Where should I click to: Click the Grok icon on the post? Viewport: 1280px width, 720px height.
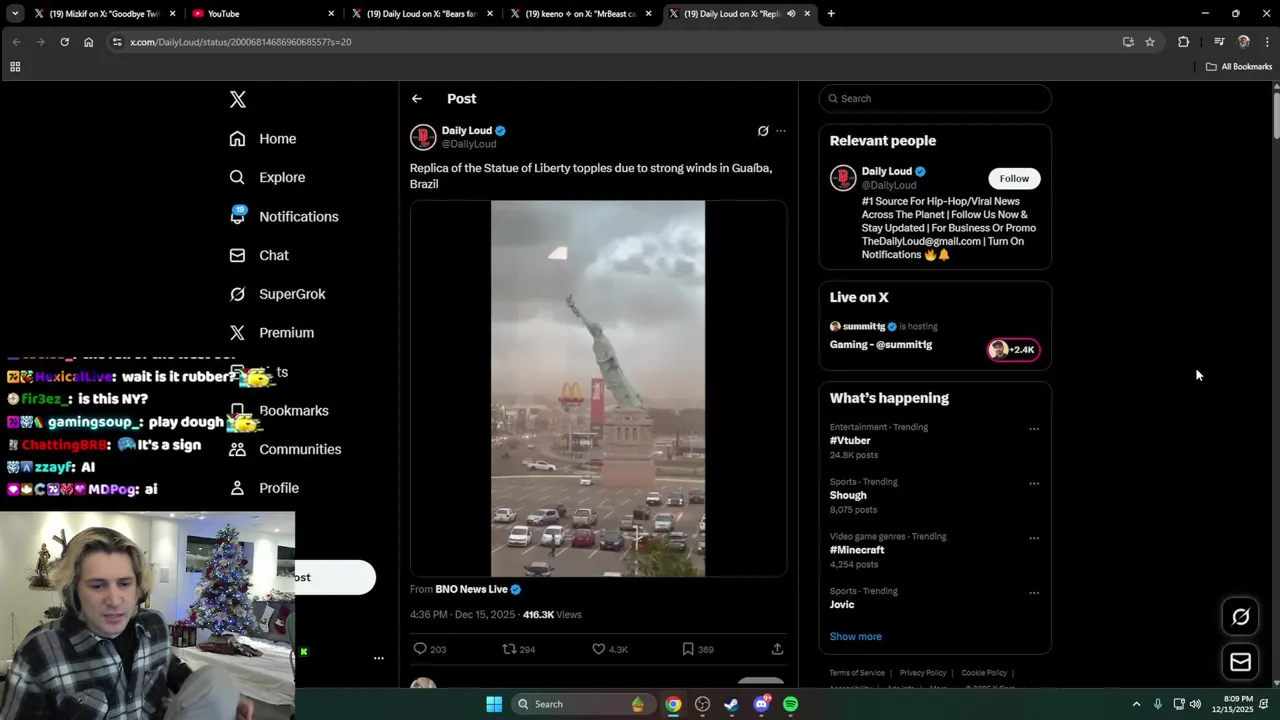pos(763,131)
